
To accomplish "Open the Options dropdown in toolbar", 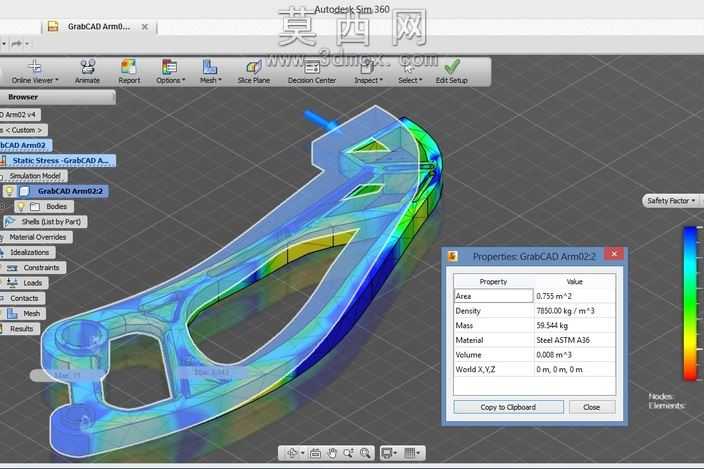I will [x=170, y=71].
